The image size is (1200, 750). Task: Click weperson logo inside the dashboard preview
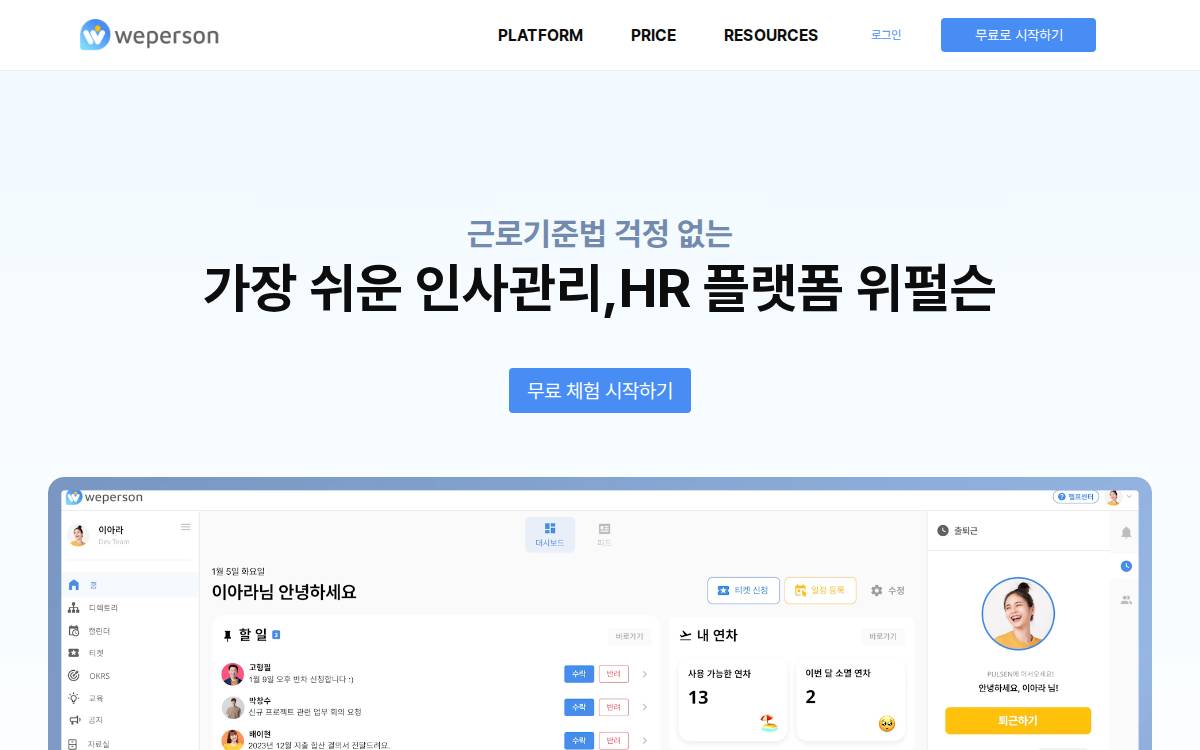(105, 497)
